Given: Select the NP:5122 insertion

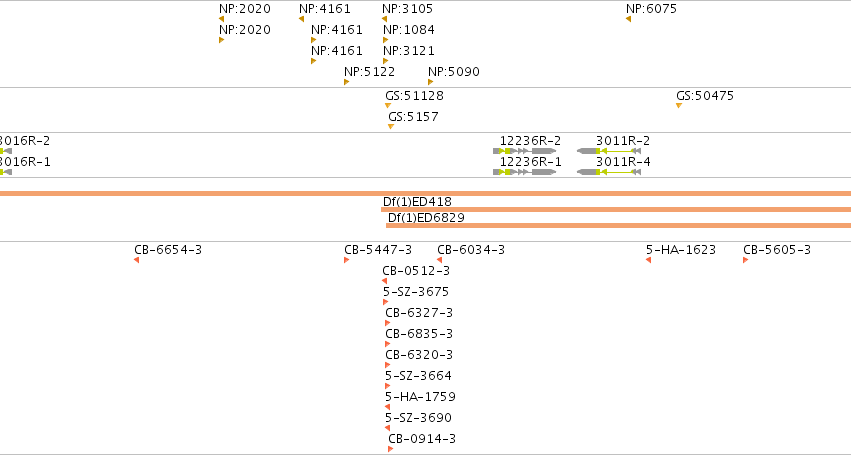Looking at the screenshot, I should coord(346,83).
